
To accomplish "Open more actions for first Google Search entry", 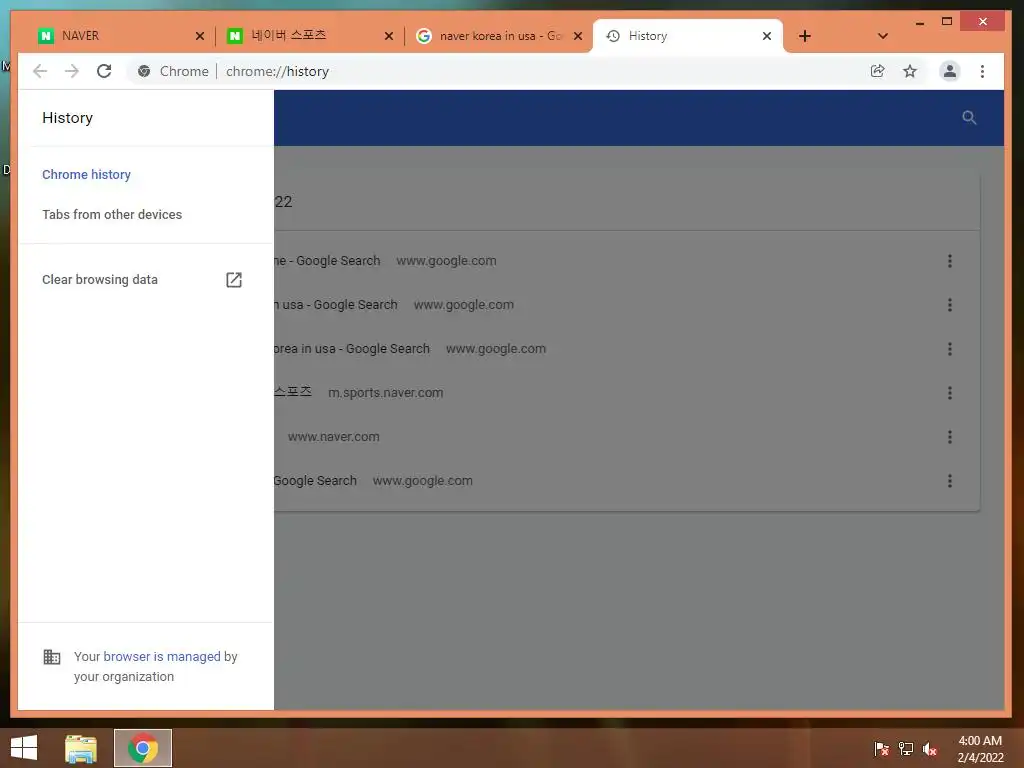I will (950, 261).
